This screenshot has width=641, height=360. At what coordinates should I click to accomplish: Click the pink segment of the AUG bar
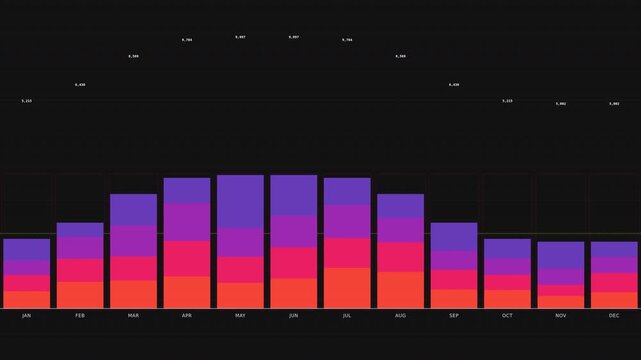401,257
